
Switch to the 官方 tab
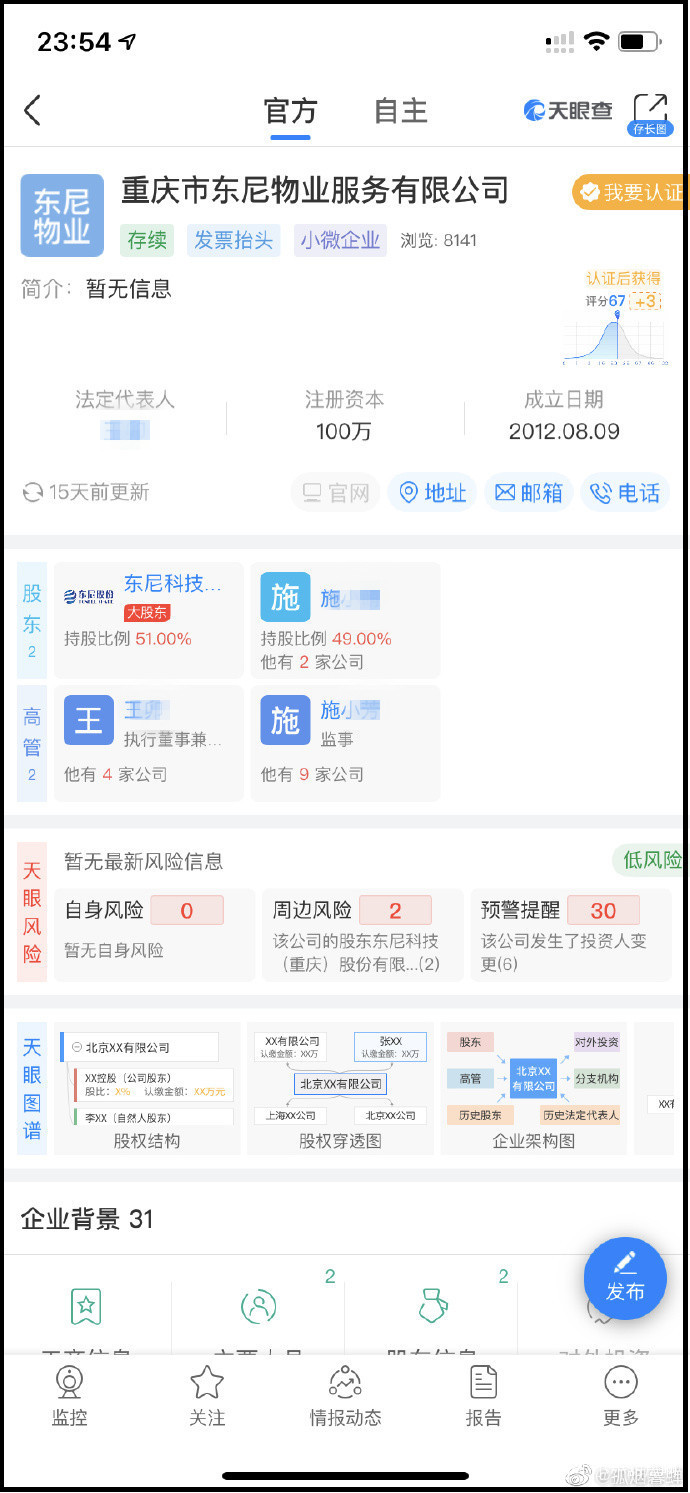(290, 110)
